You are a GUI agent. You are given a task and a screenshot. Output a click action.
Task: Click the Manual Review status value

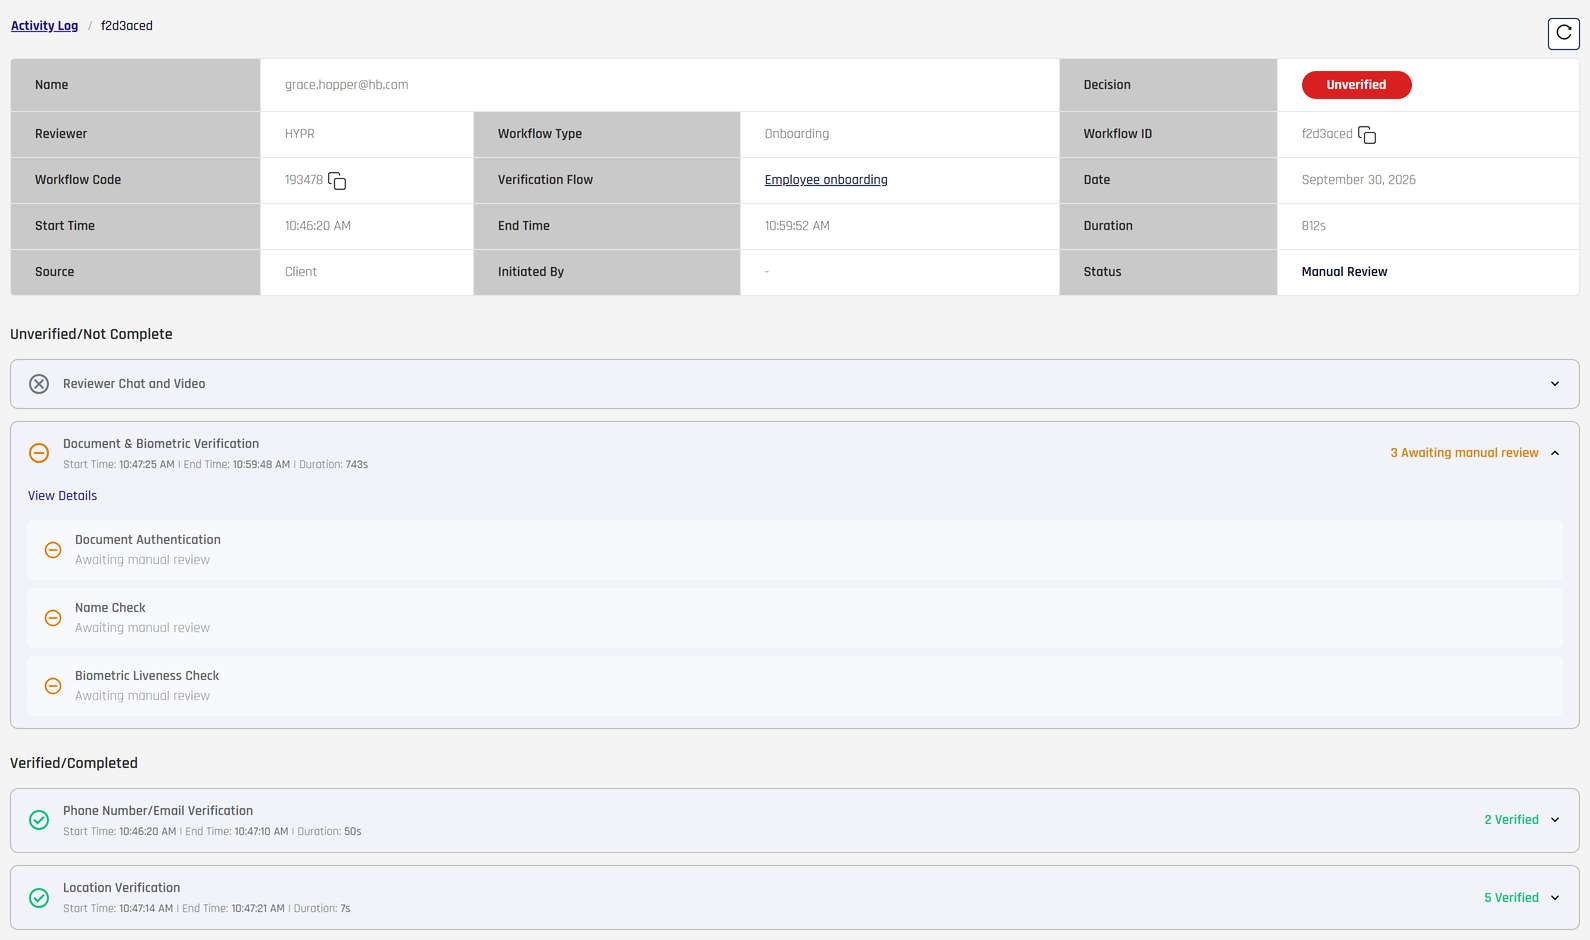click(1344, 272)
